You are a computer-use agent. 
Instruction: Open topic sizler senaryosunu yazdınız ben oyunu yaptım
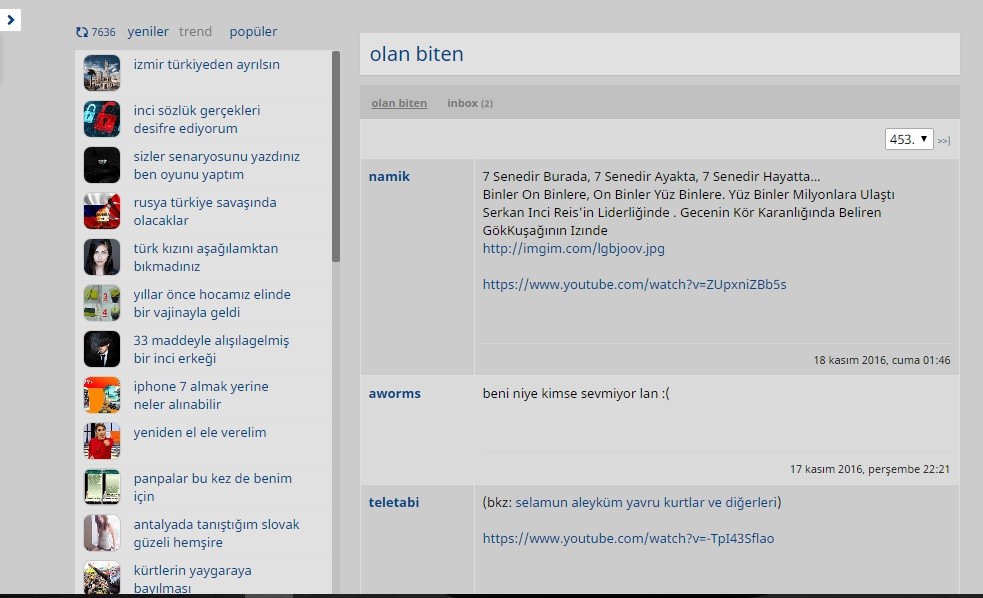coord(216,165)
